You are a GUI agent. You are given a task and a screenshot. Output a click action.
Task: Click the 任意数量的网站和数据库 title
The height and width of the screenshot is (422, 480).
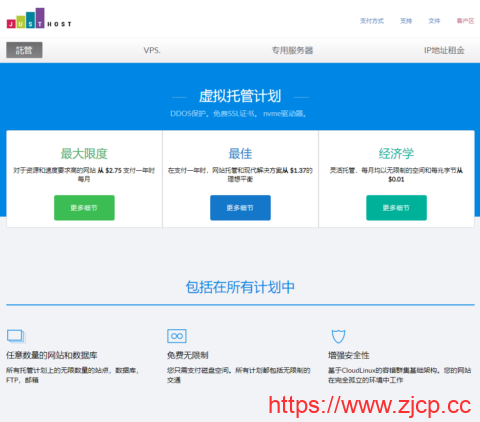click(52, 355)
